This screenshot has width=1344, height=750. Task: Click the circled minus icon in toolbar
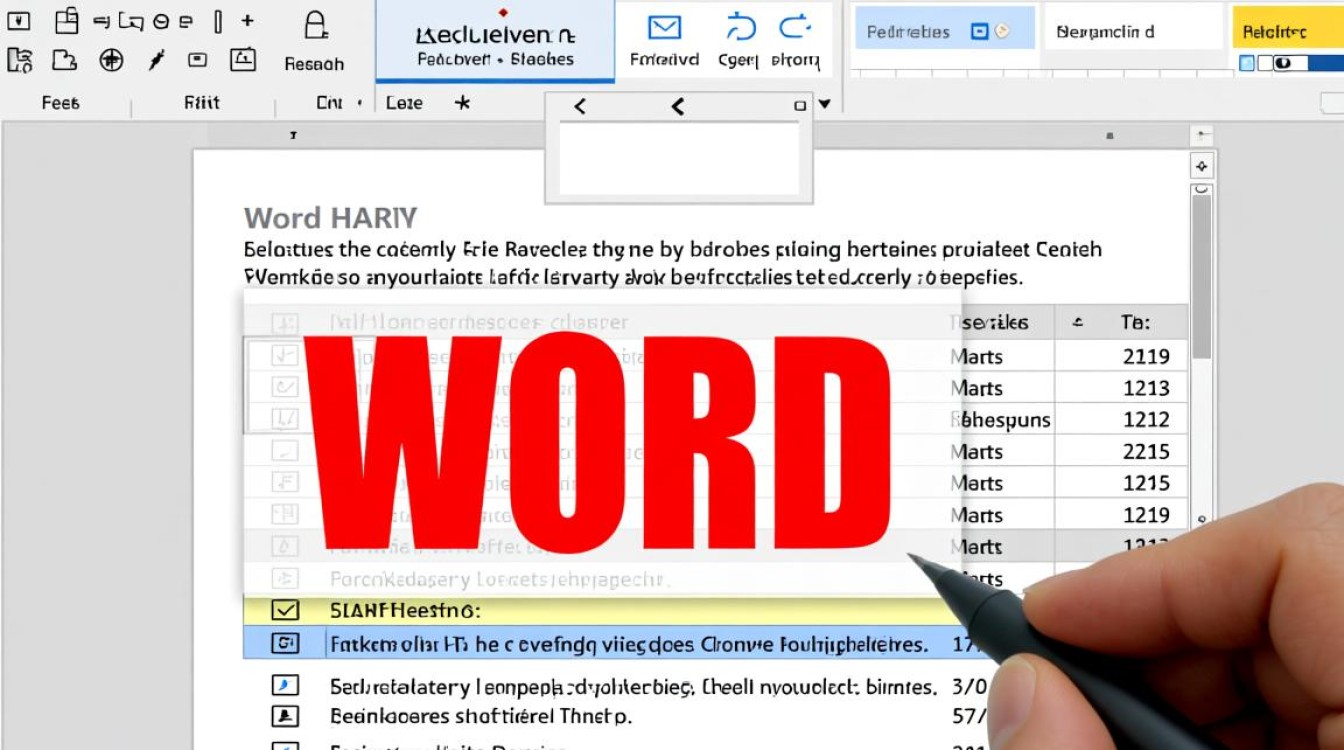point(160,21)
